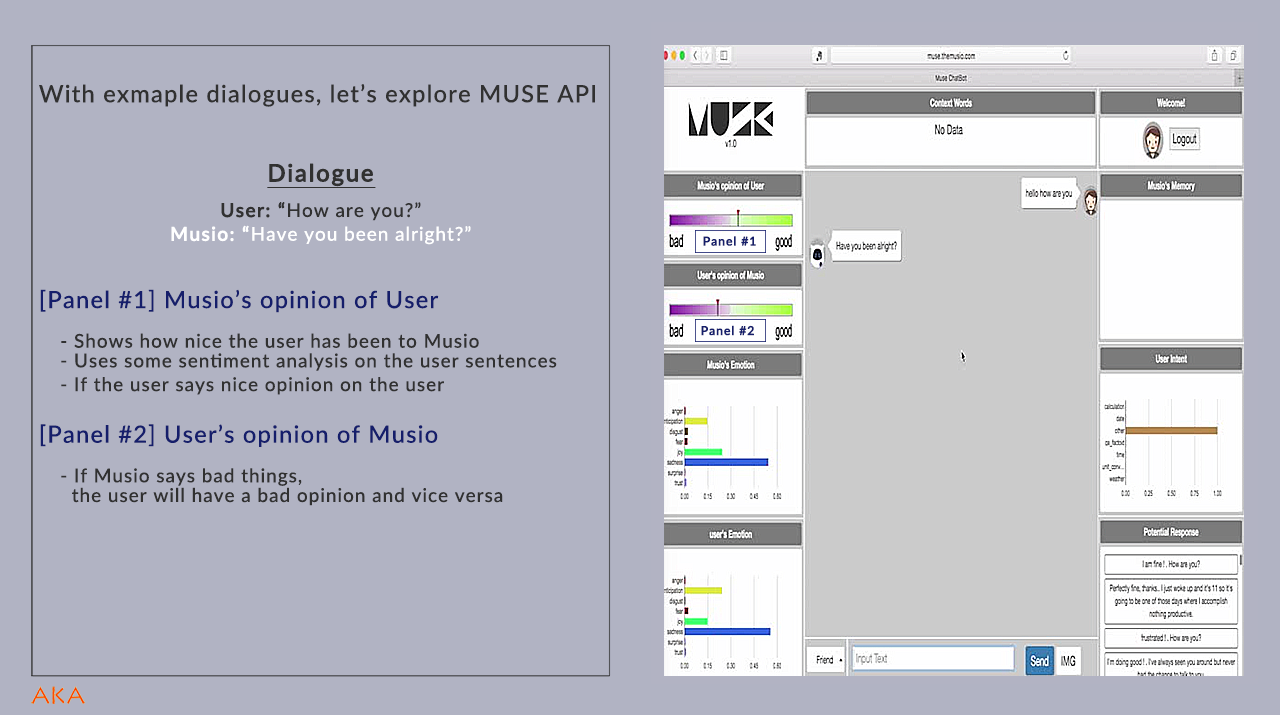This screenshot has height=715, width=1280.
Task: Click the Musio robot avatar in chat
Action: [817, 254]
